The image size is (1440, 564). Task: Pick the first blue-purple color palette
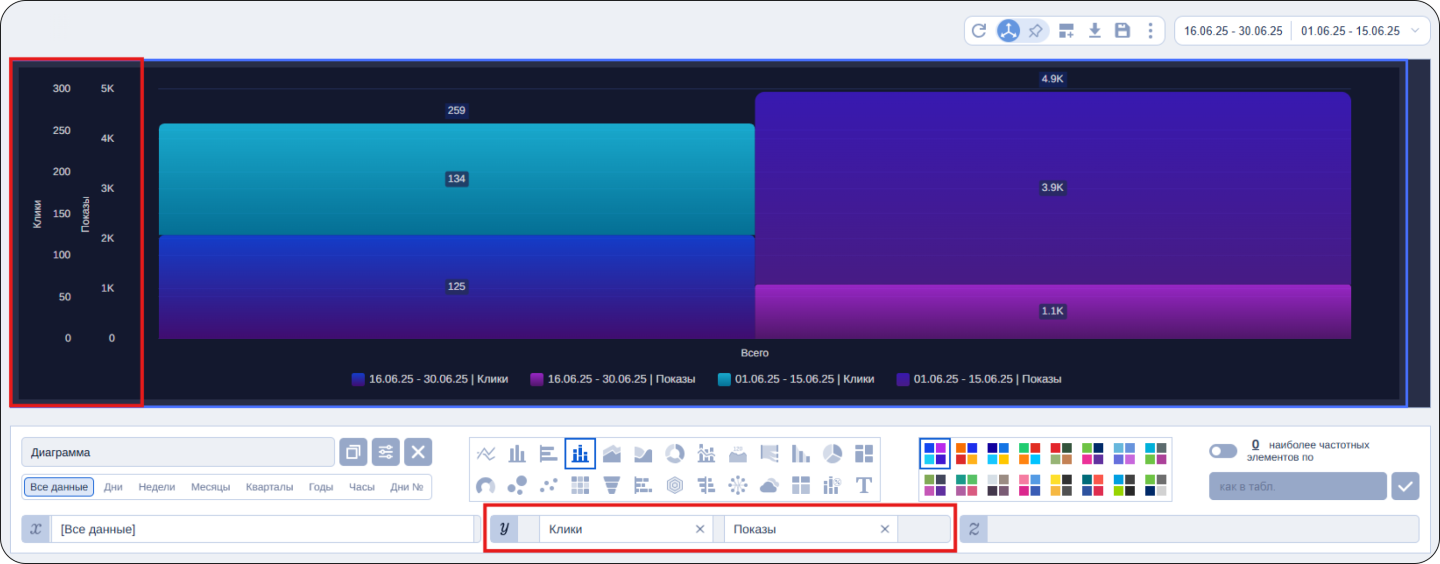[x=935, y=454]
